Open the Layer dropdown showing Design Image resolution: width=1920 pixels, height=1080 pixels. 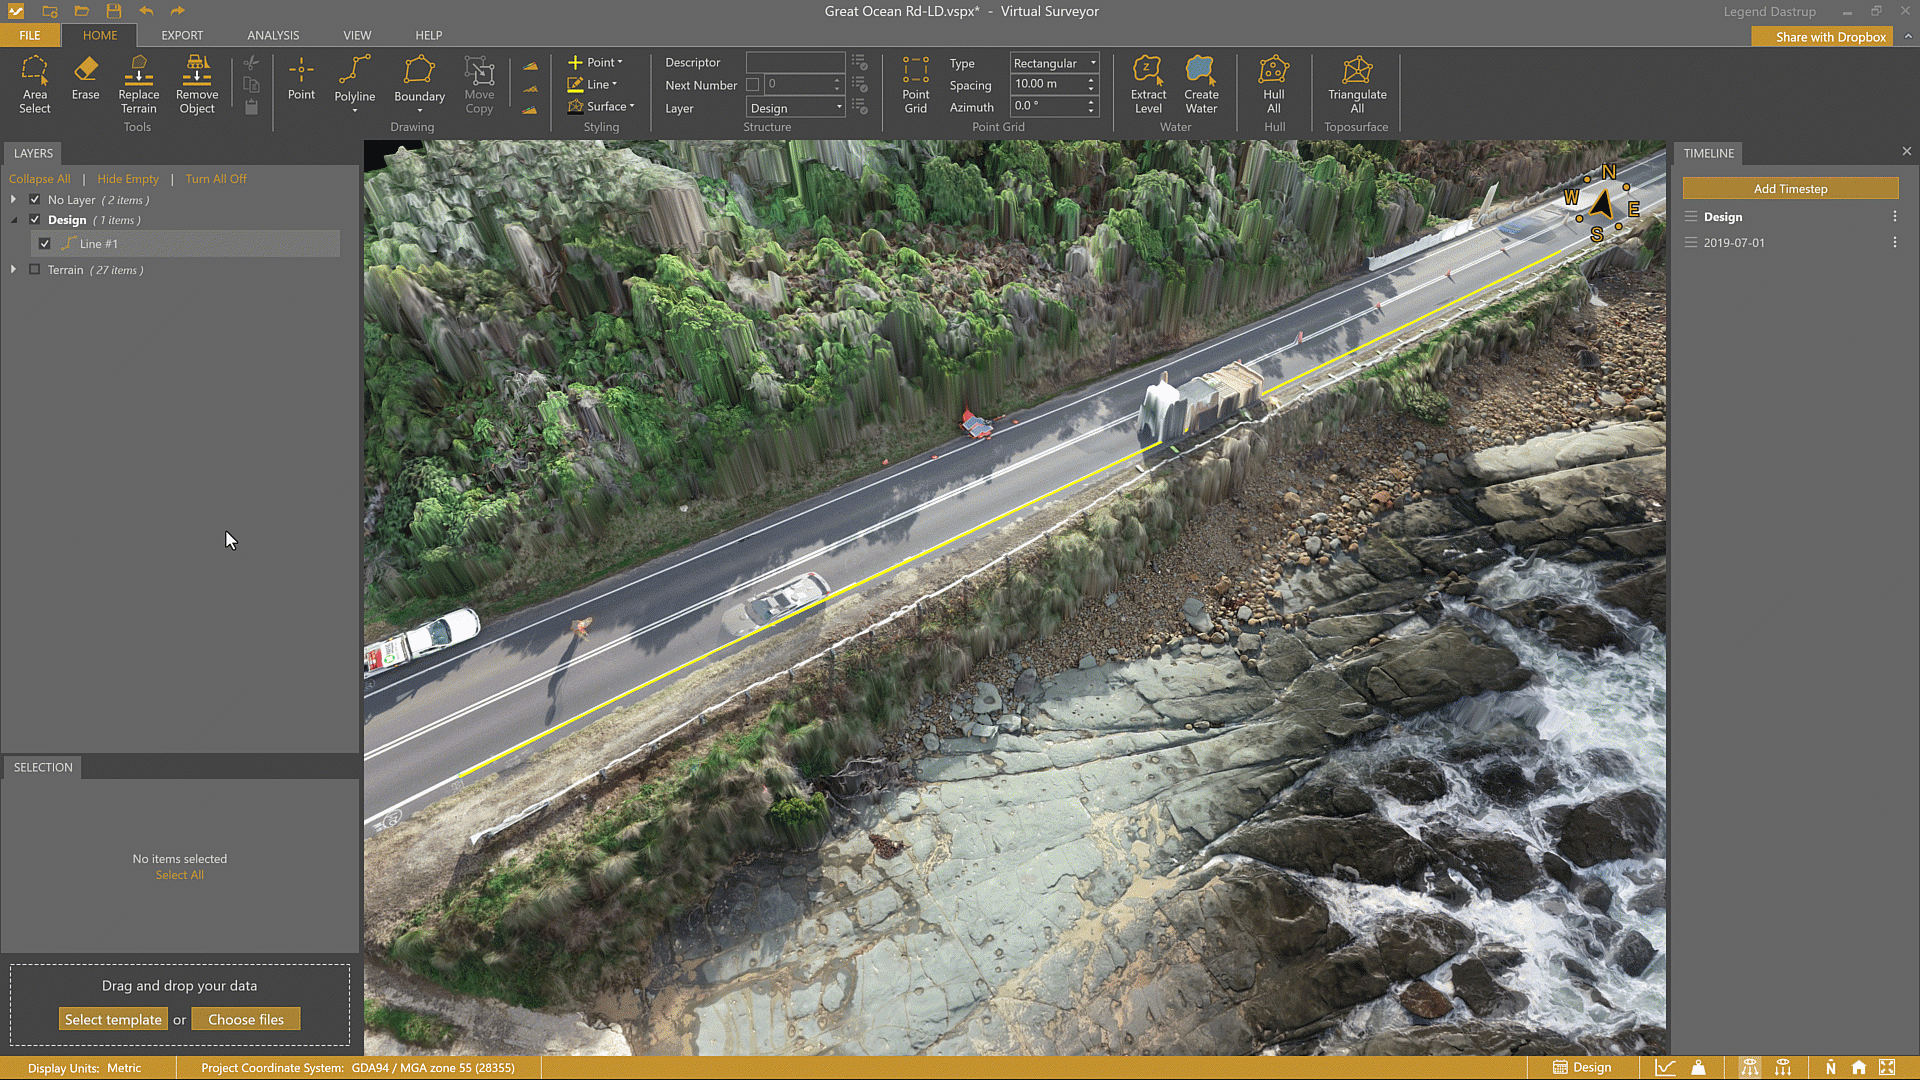796,108
